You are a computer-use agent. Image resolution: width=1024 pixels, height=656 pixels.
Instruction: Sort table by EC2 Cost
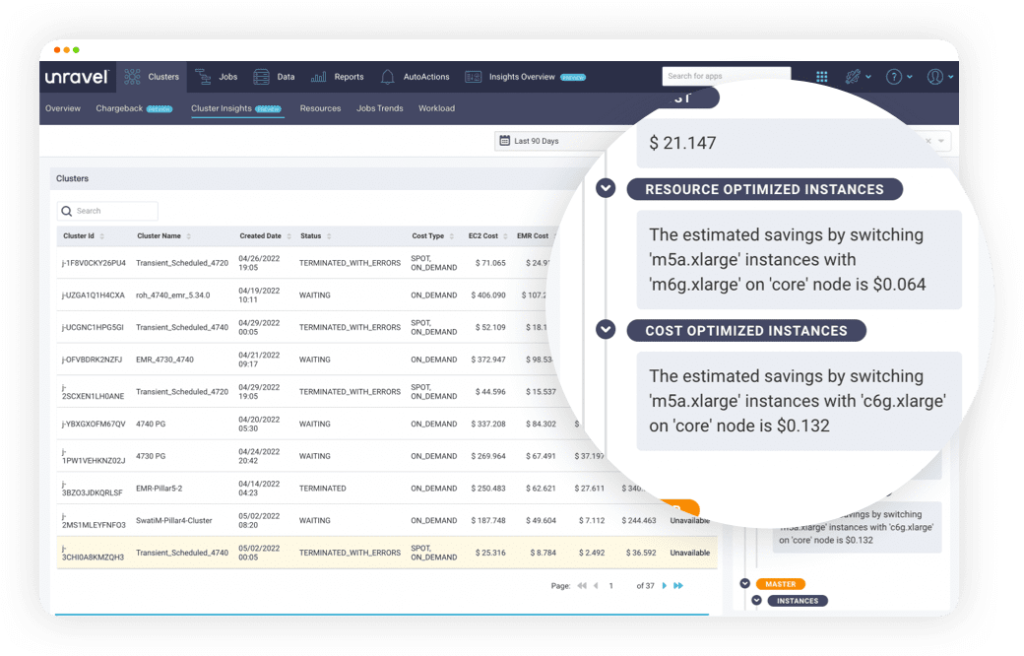pos(487,236)
